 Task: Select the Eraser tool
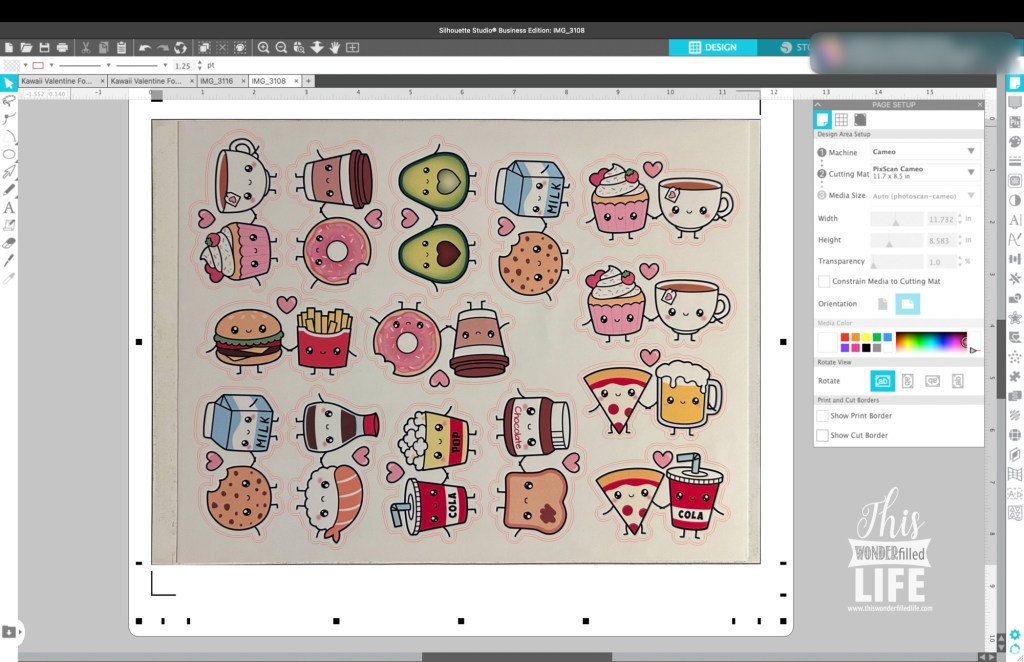[9, 242]
